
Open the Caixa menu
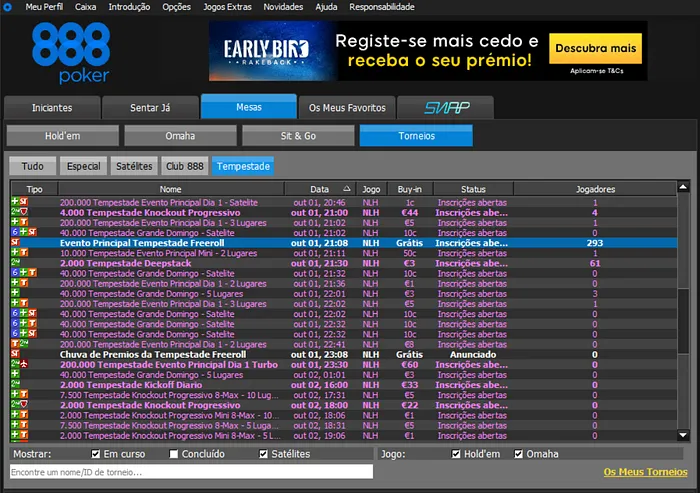85,7
